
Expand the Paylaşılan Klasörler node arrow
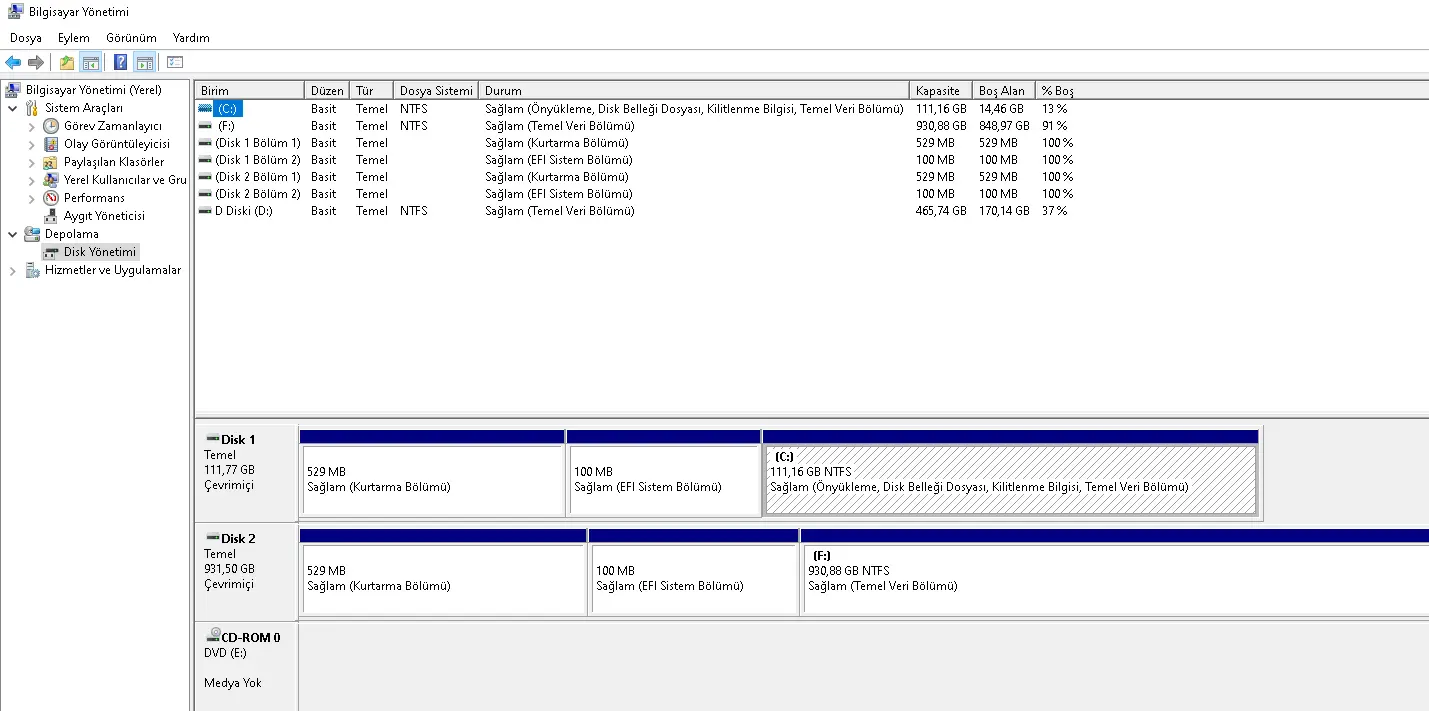pos(32,162)
